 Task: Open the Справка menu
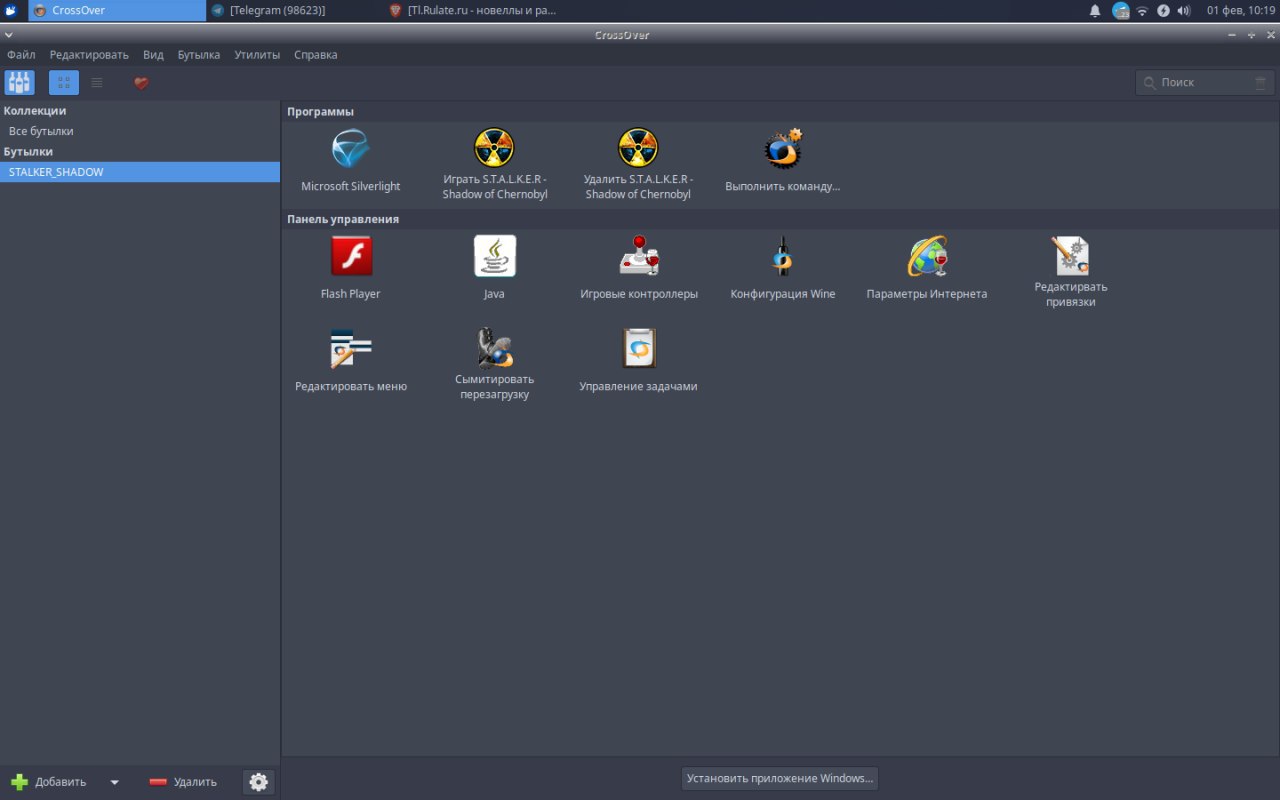[x=316, y=55]
